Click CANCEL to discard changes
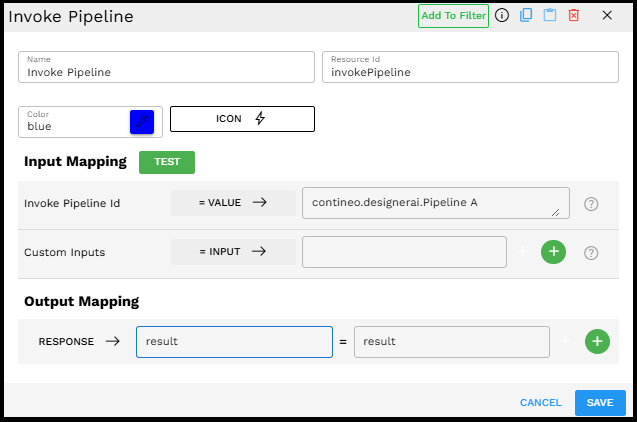Image resolution: width=637 pixels, height=422 pixels. (541, 403)
